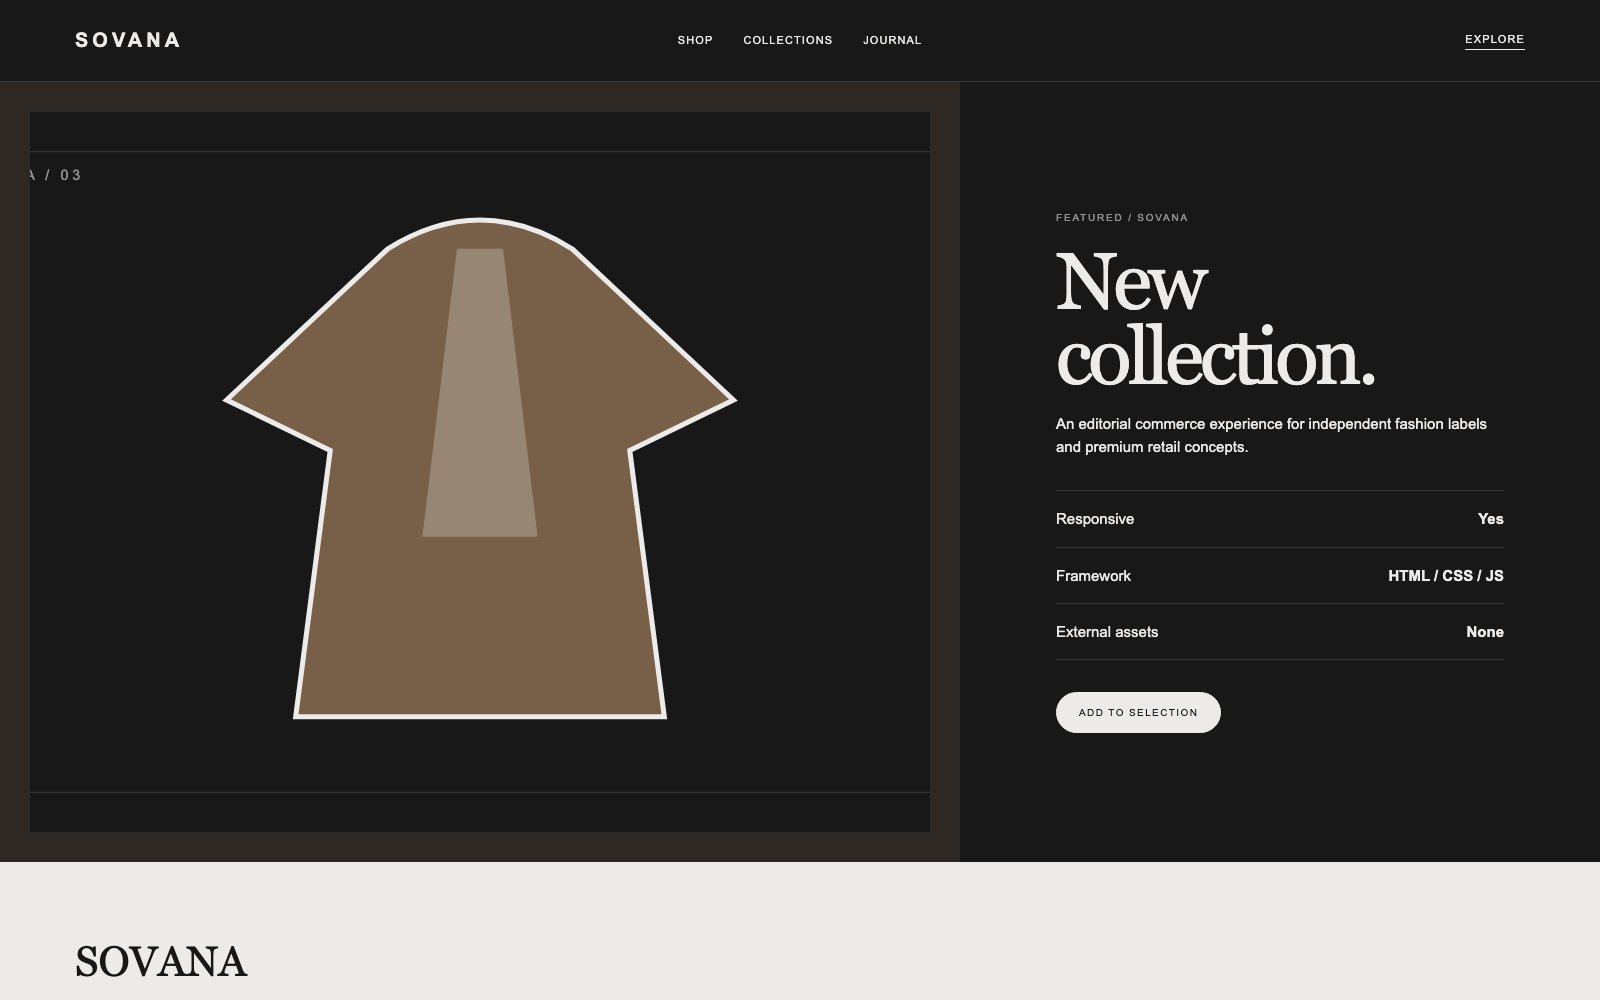The width and height of the screenshot is (1600, 1000).
Task: Select the editorial commerce description paragraph
Action: (1271, 435)
